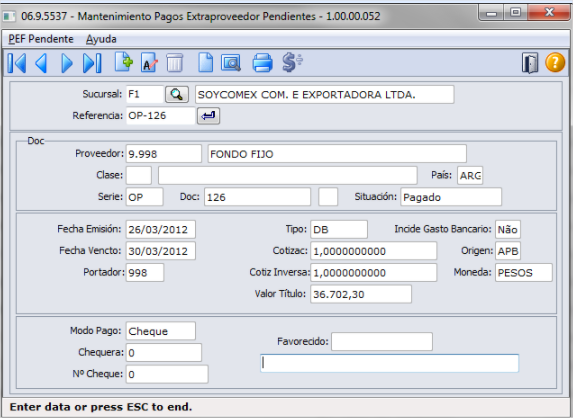Click the Sucursal field F1
Image resolution: width=573 pixels, height=418 pixels.
(x=145, y=95)
